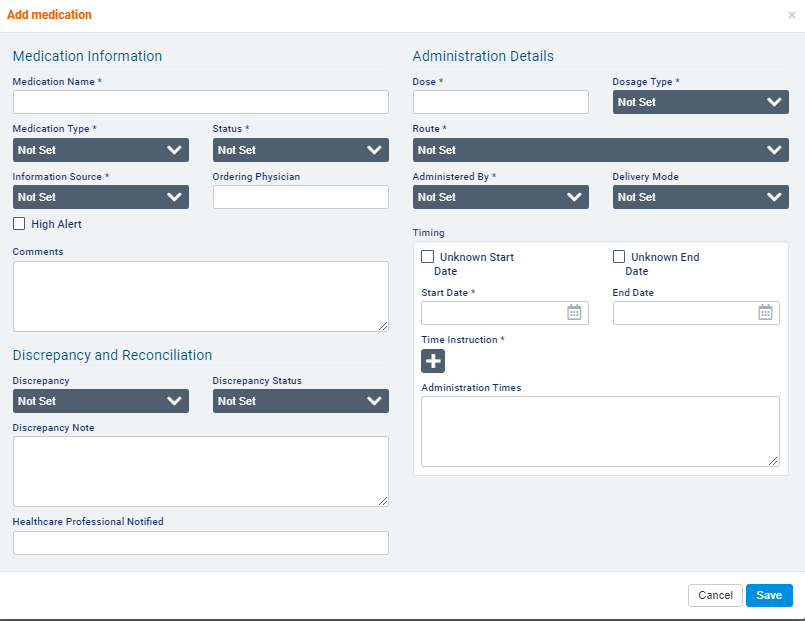Save the medication entry
This screenshot has height=621, width=805.
pos(769,595)
